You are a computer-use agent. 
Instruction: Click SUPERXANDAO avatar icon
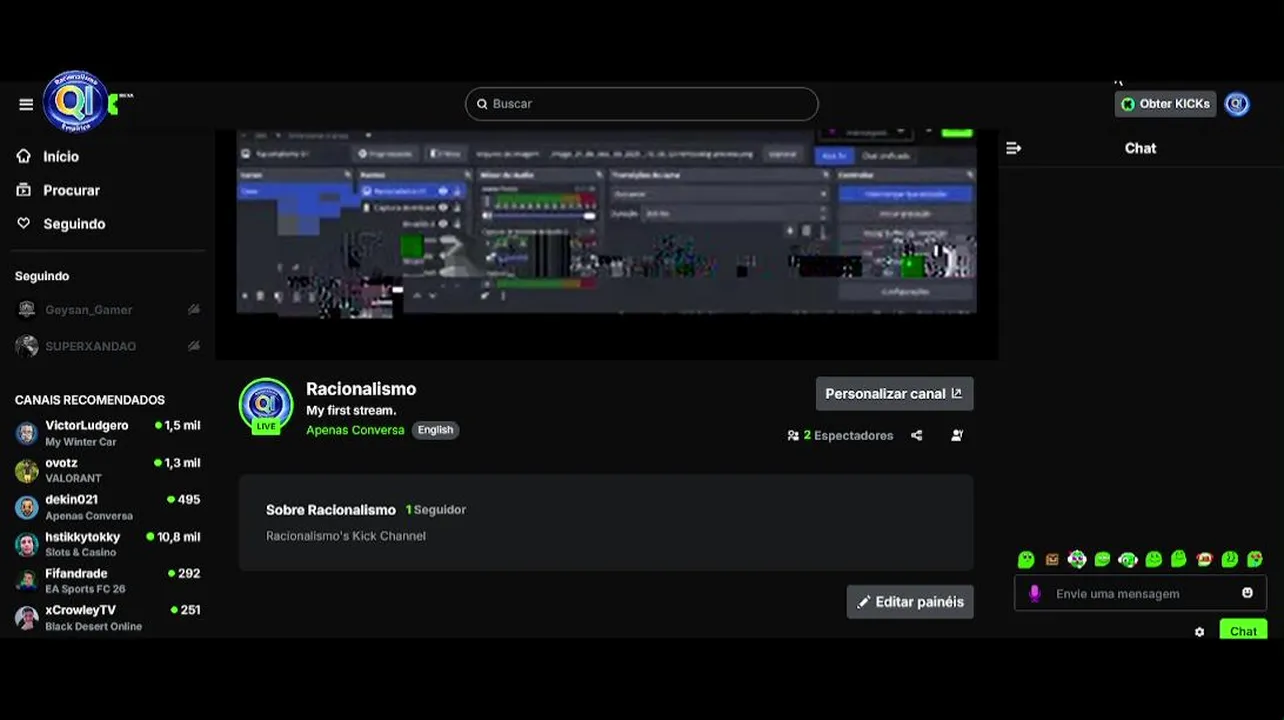27,346
